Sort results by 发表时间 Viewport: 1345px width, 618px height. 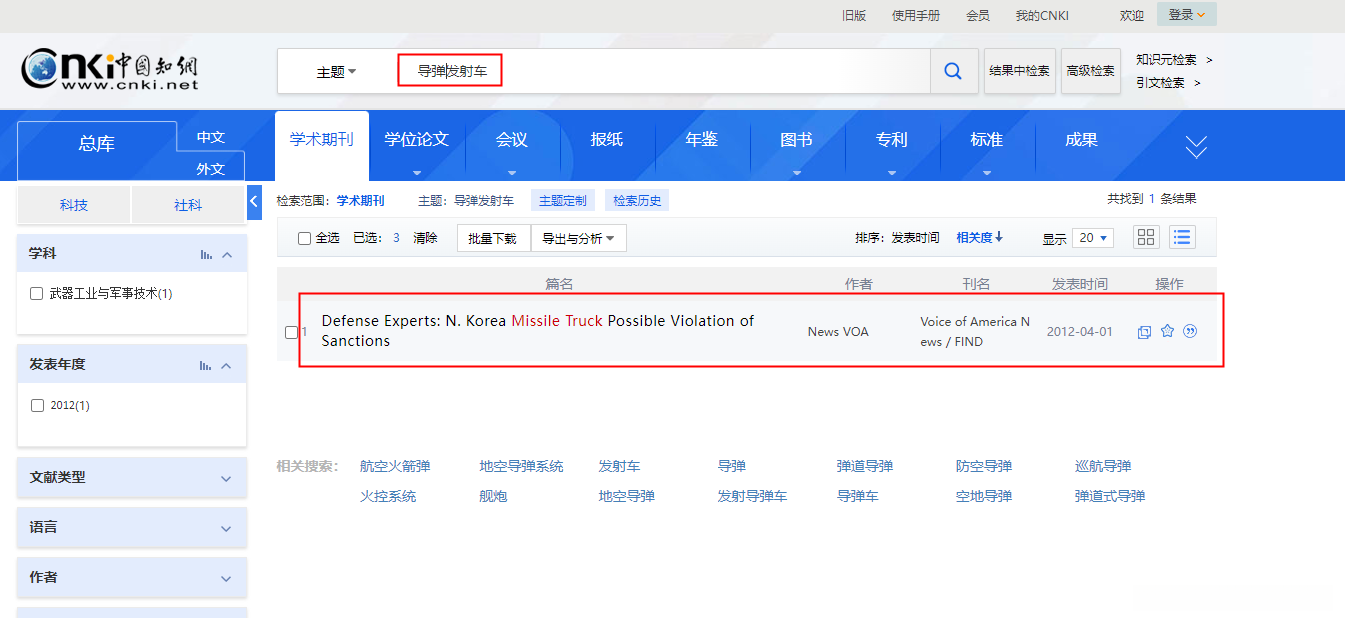click(x=916, y=238)
